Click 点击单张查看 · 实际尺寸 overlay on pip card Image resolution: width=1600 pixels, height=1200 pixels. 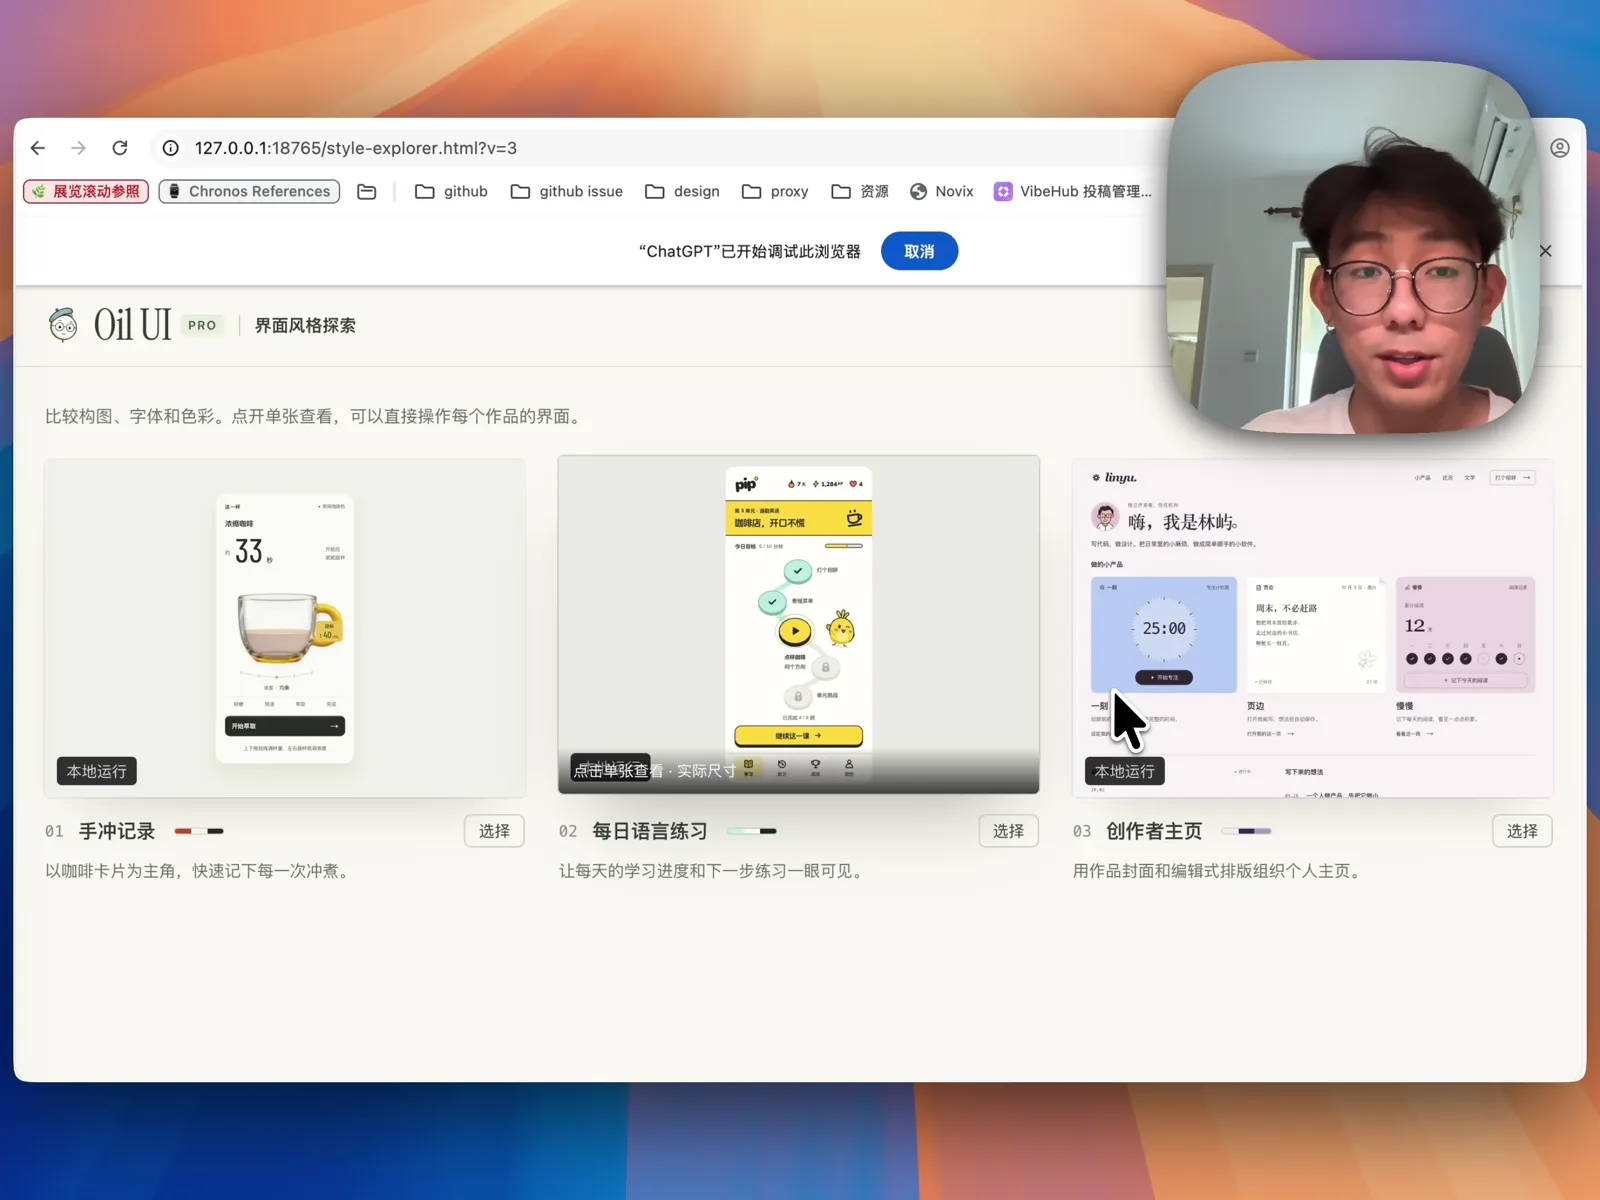click(655, 770)
